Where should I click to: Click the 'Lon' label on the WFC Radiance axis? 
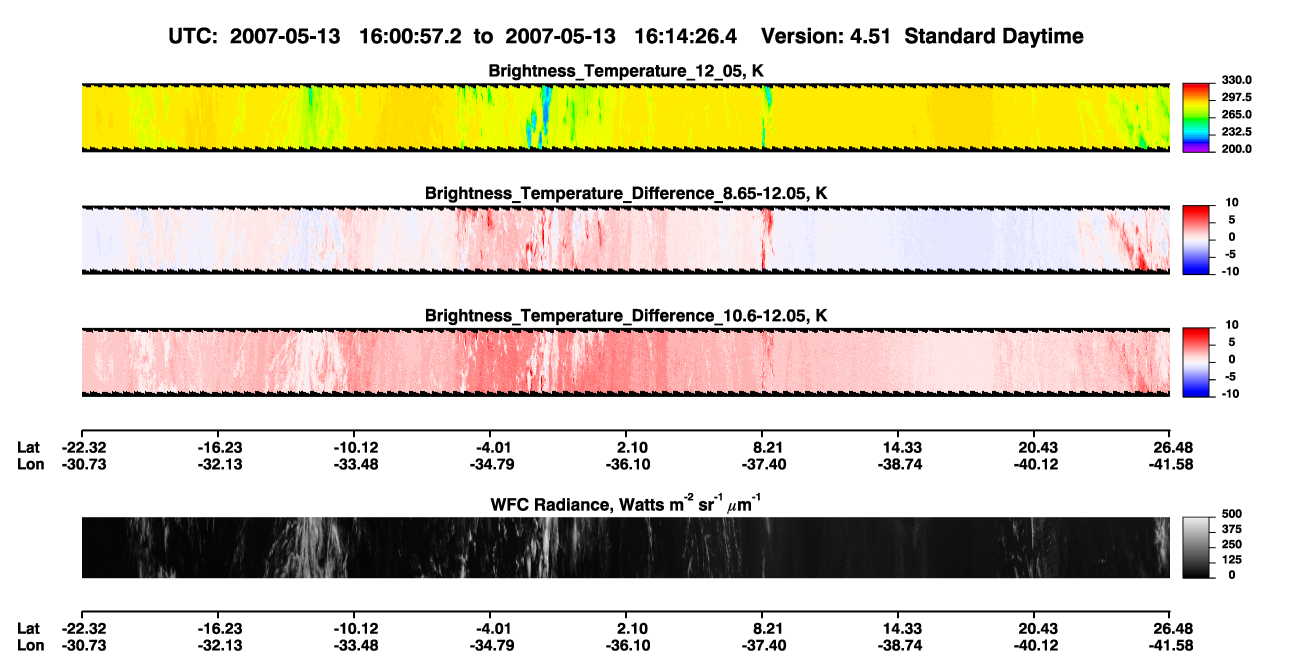tap(30, 644)
